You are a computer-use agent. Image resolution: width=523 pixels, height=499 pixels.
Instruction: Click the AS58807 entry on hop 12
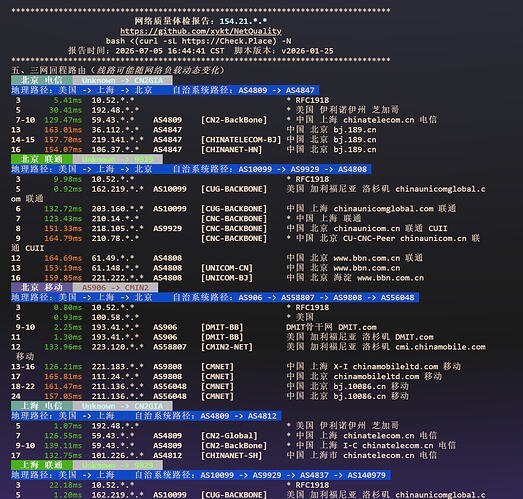(170, 347)
